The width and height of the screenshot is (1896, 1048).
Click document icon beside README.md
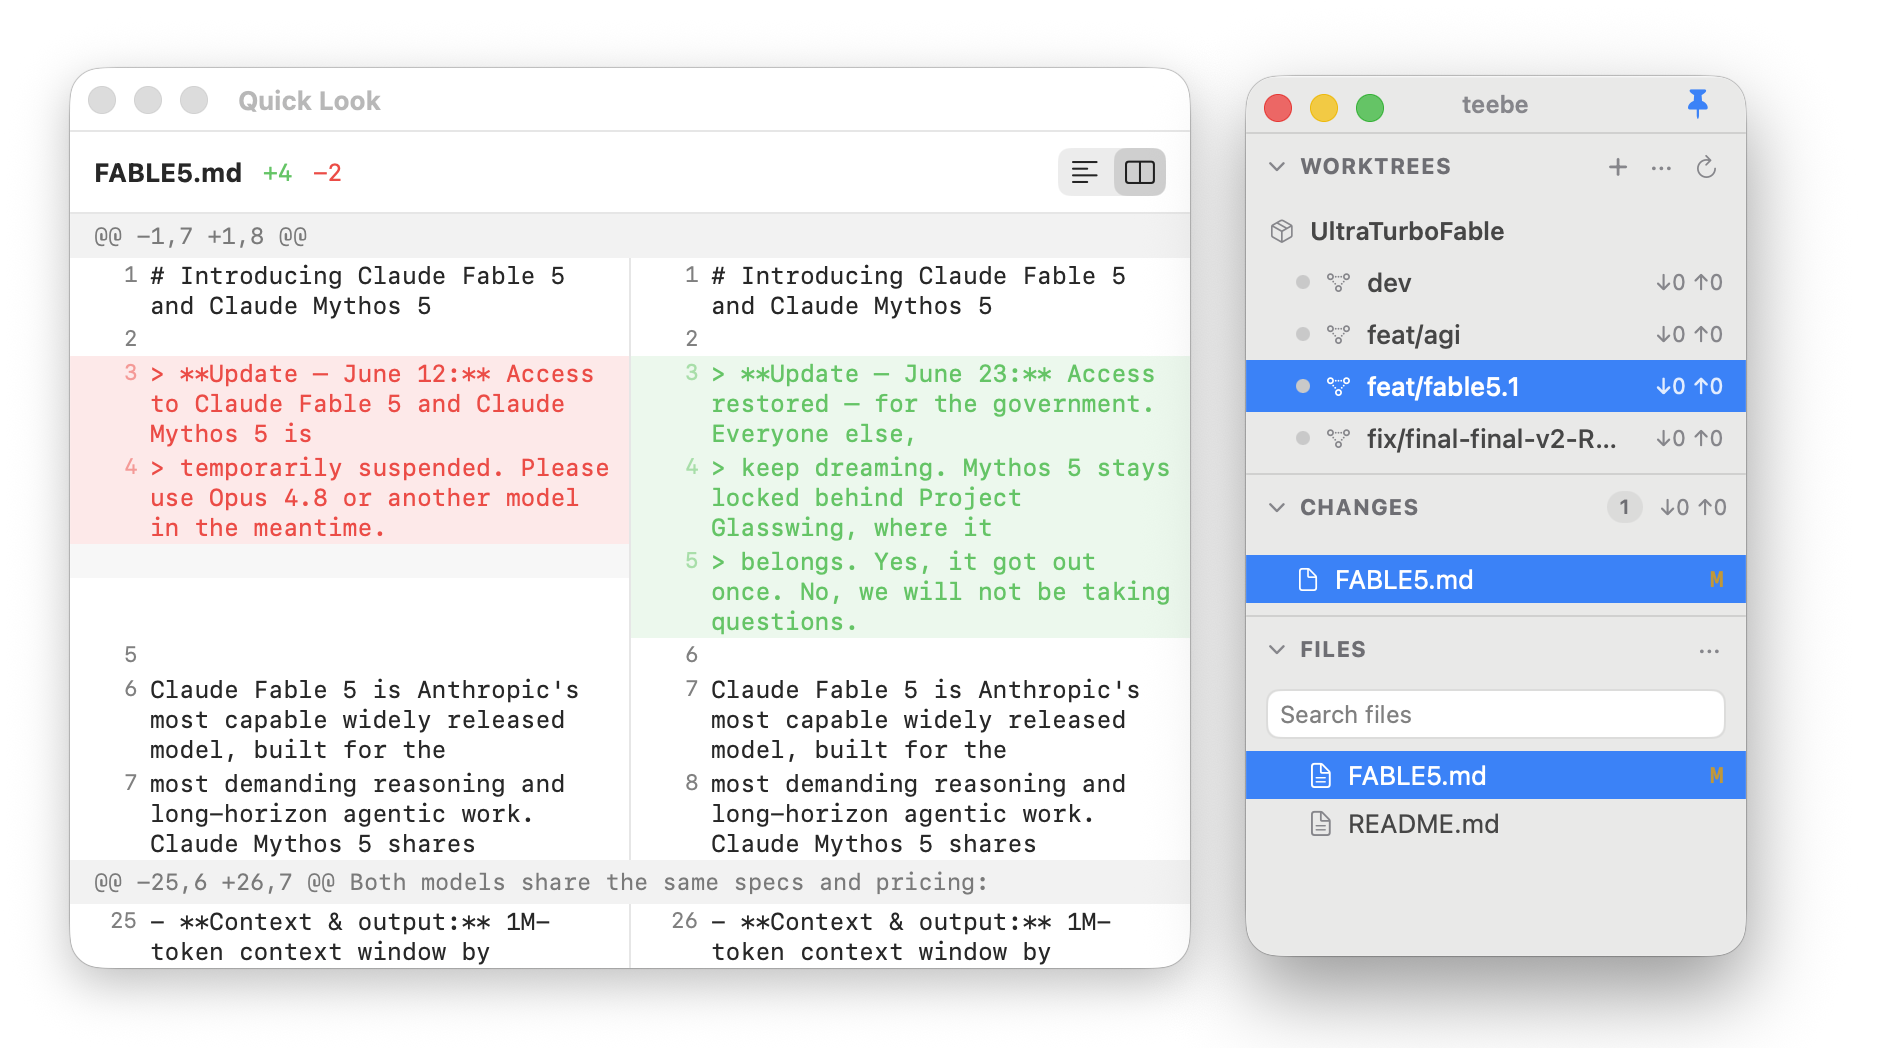(1321, 823)
